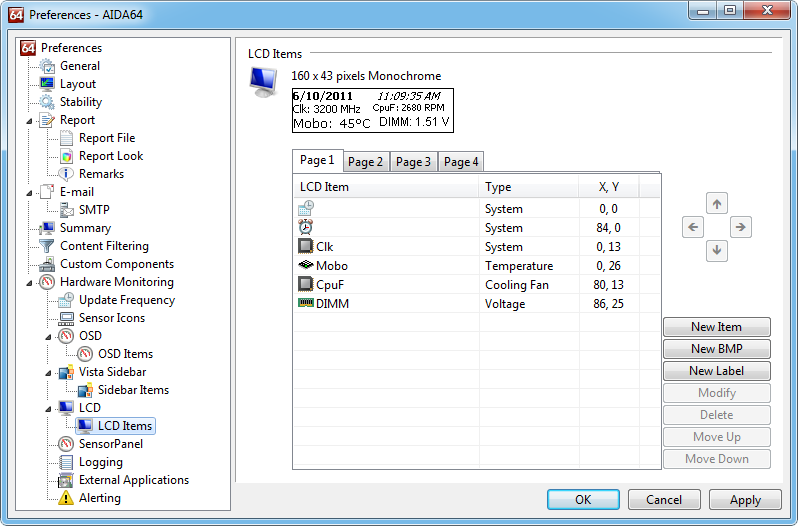This screenshot has height=526, width=798.
Task: Click the New Label button
Action: pyautogui.click(x=717, y=371)
